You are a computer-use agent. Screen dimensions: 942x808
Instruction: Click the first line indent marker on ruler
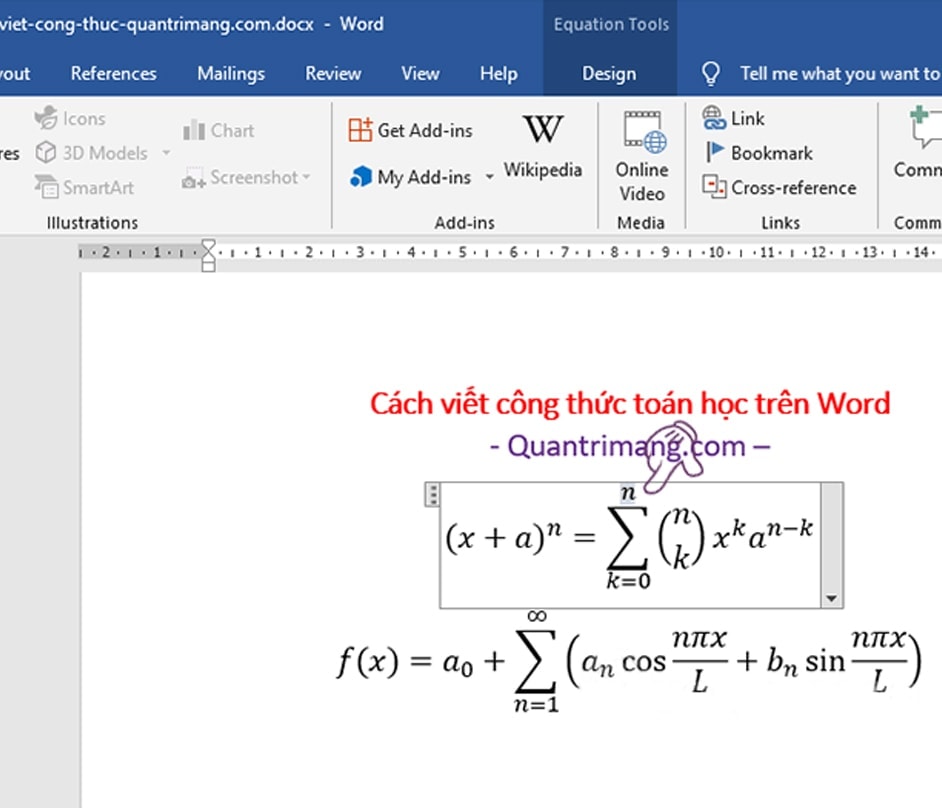[208, 245]
